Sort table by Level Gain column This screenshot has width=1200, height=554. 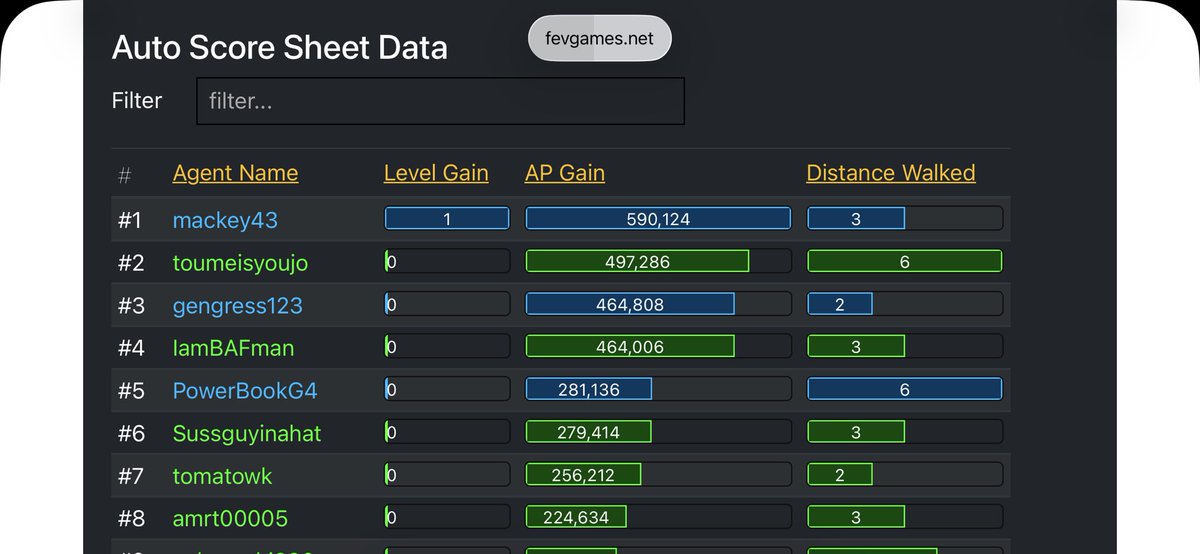436,173
